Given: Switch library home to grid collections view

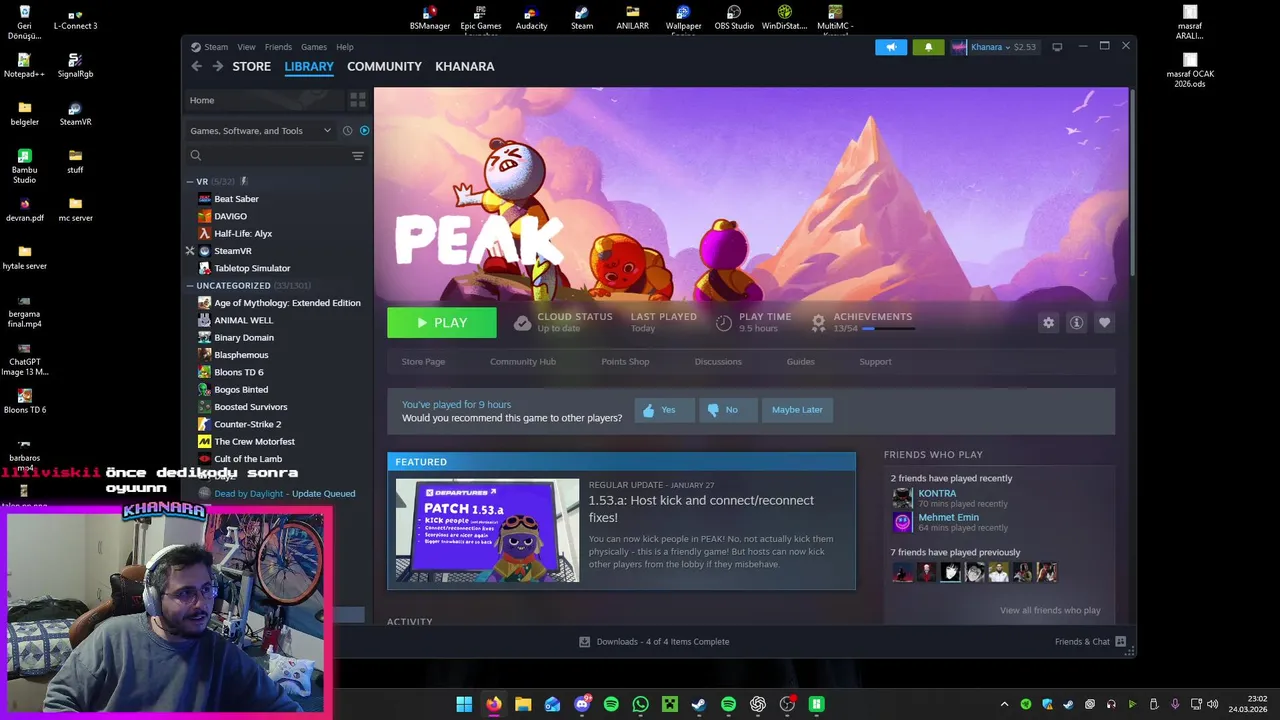Looking at the screenshot, I should tap(357, 100).
